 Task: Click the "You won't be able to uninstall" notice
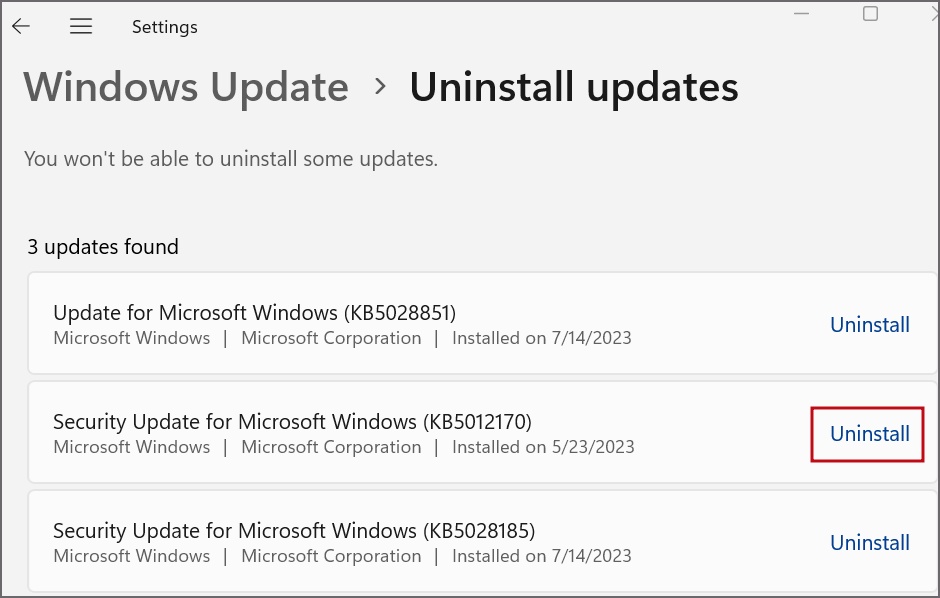pyautogui.click(x=231, y=159)
